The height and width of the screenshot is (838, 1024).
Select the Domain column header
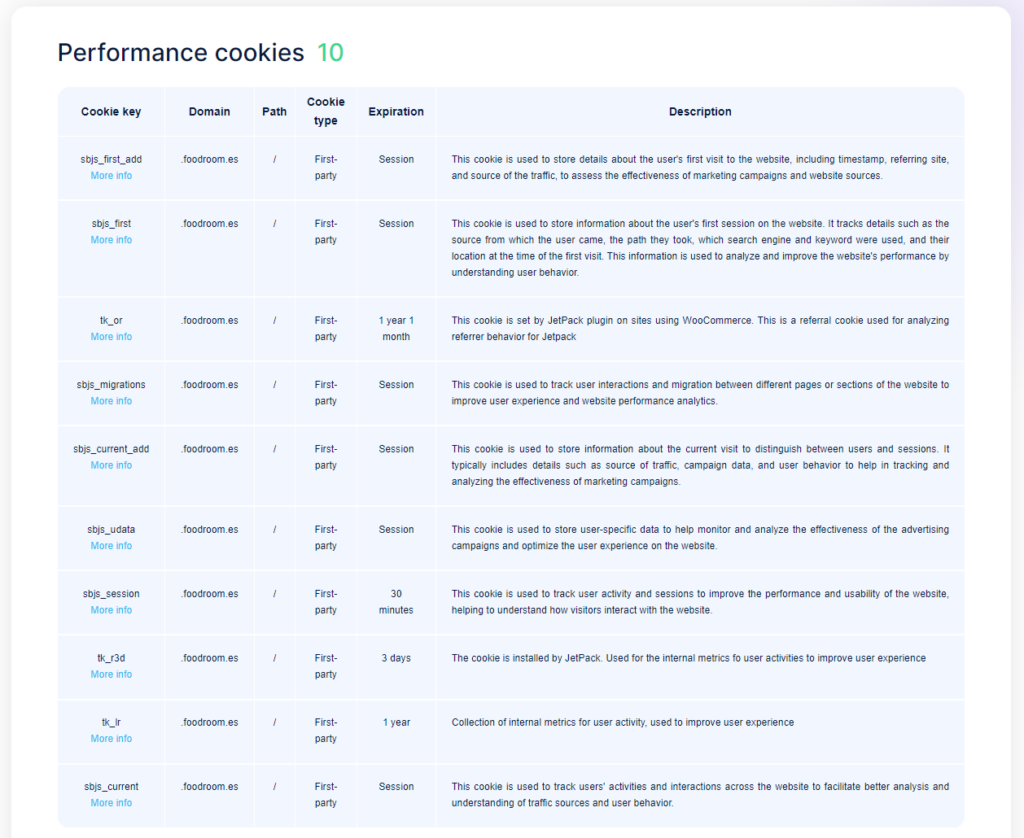tap(209, 112)
